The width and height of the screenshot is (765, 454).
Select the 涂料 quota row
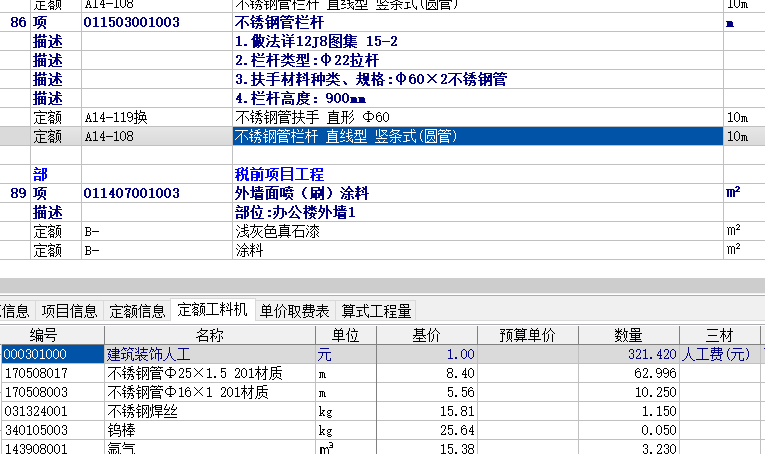249,250
